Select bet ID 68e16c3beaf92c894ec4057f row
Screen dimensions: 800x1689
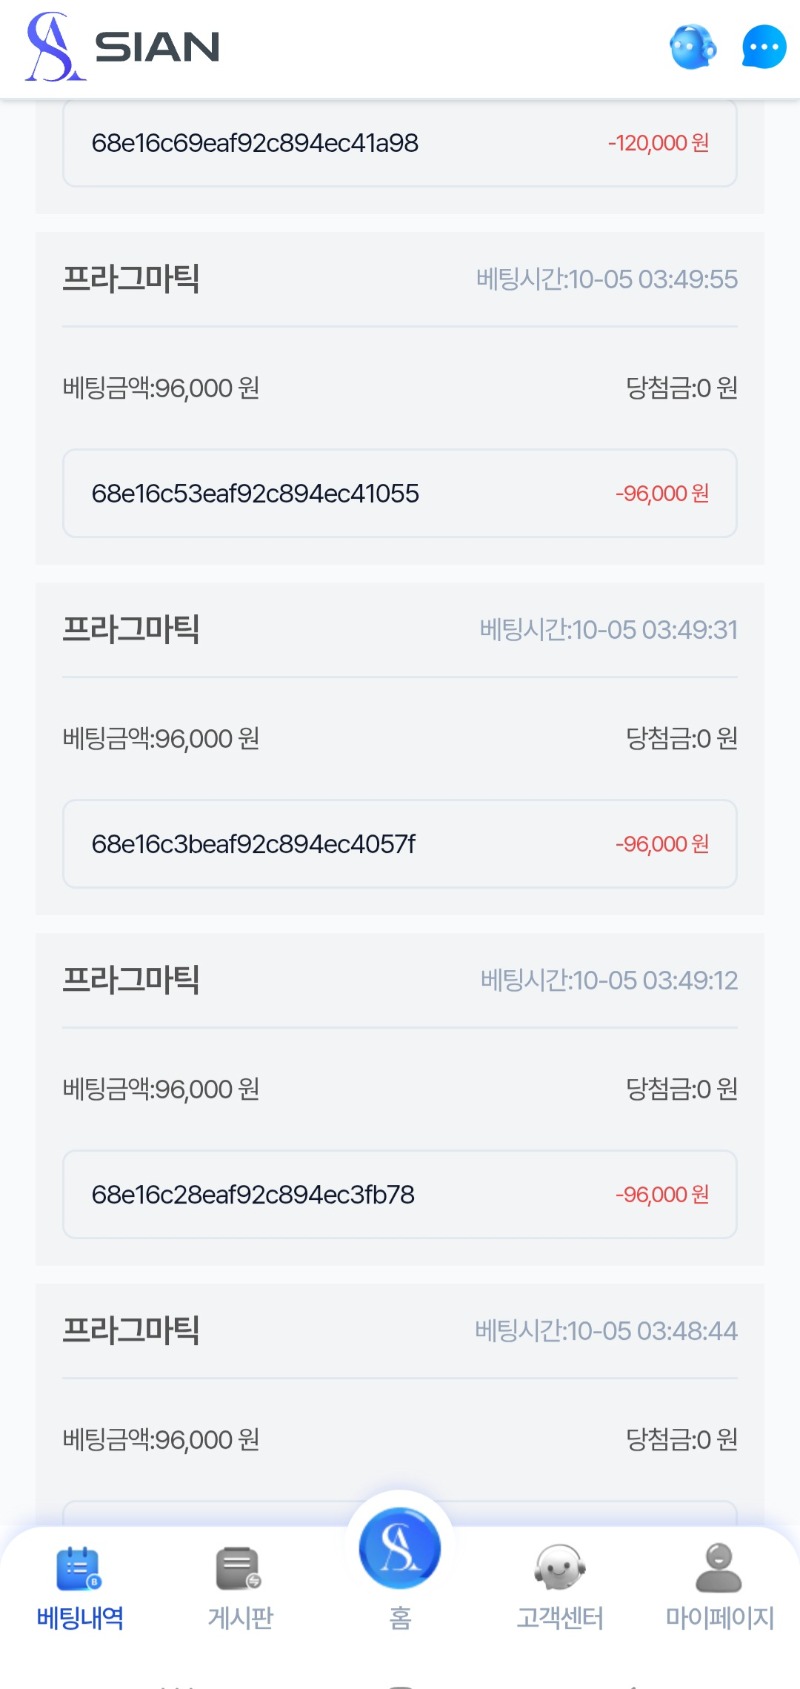[x=400, y=844]
